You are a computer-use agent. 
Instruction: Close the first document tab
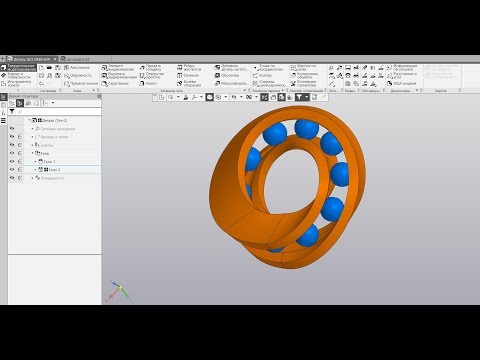coord(55,59)
